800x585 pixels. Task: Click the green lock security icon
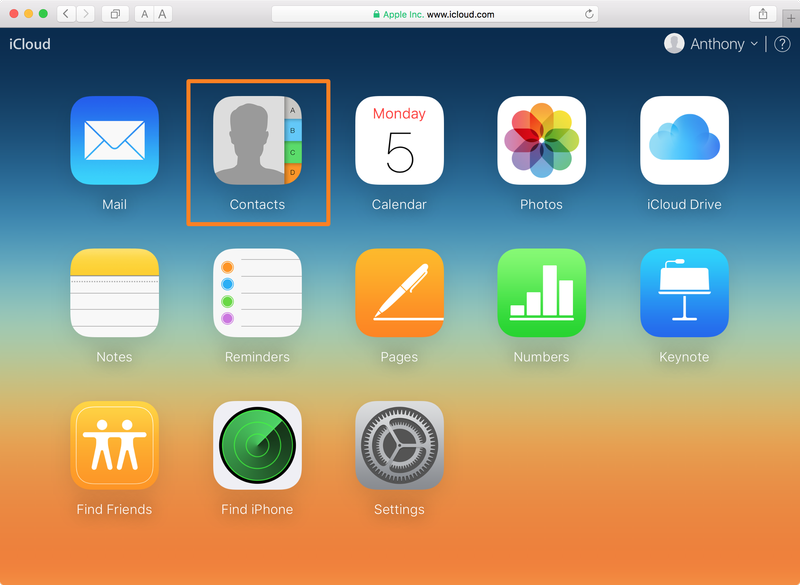click(x=376, y=14)
